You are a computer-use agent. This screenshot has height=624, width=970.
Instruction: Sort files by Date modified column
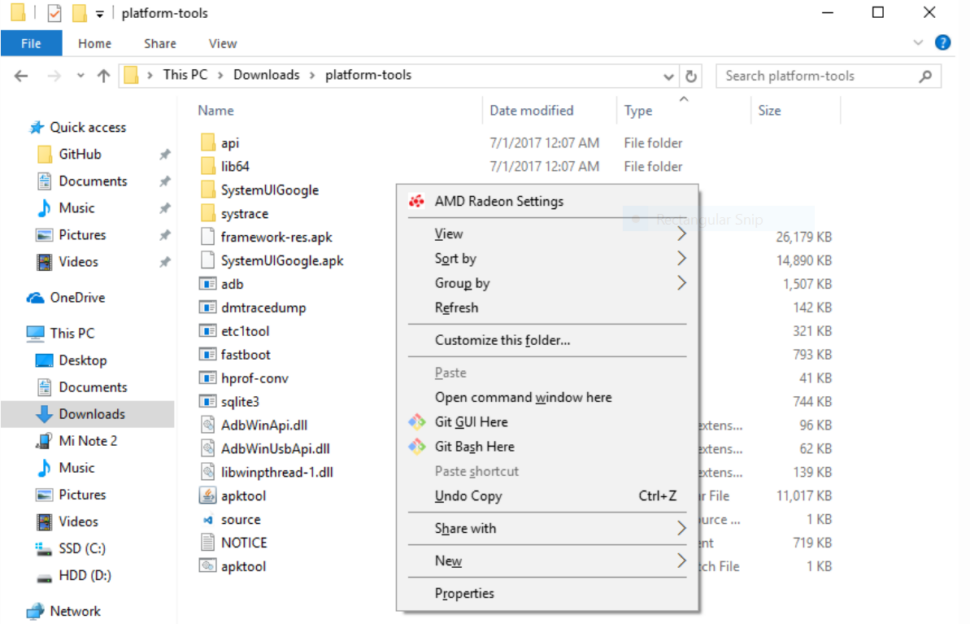point(531,111)
